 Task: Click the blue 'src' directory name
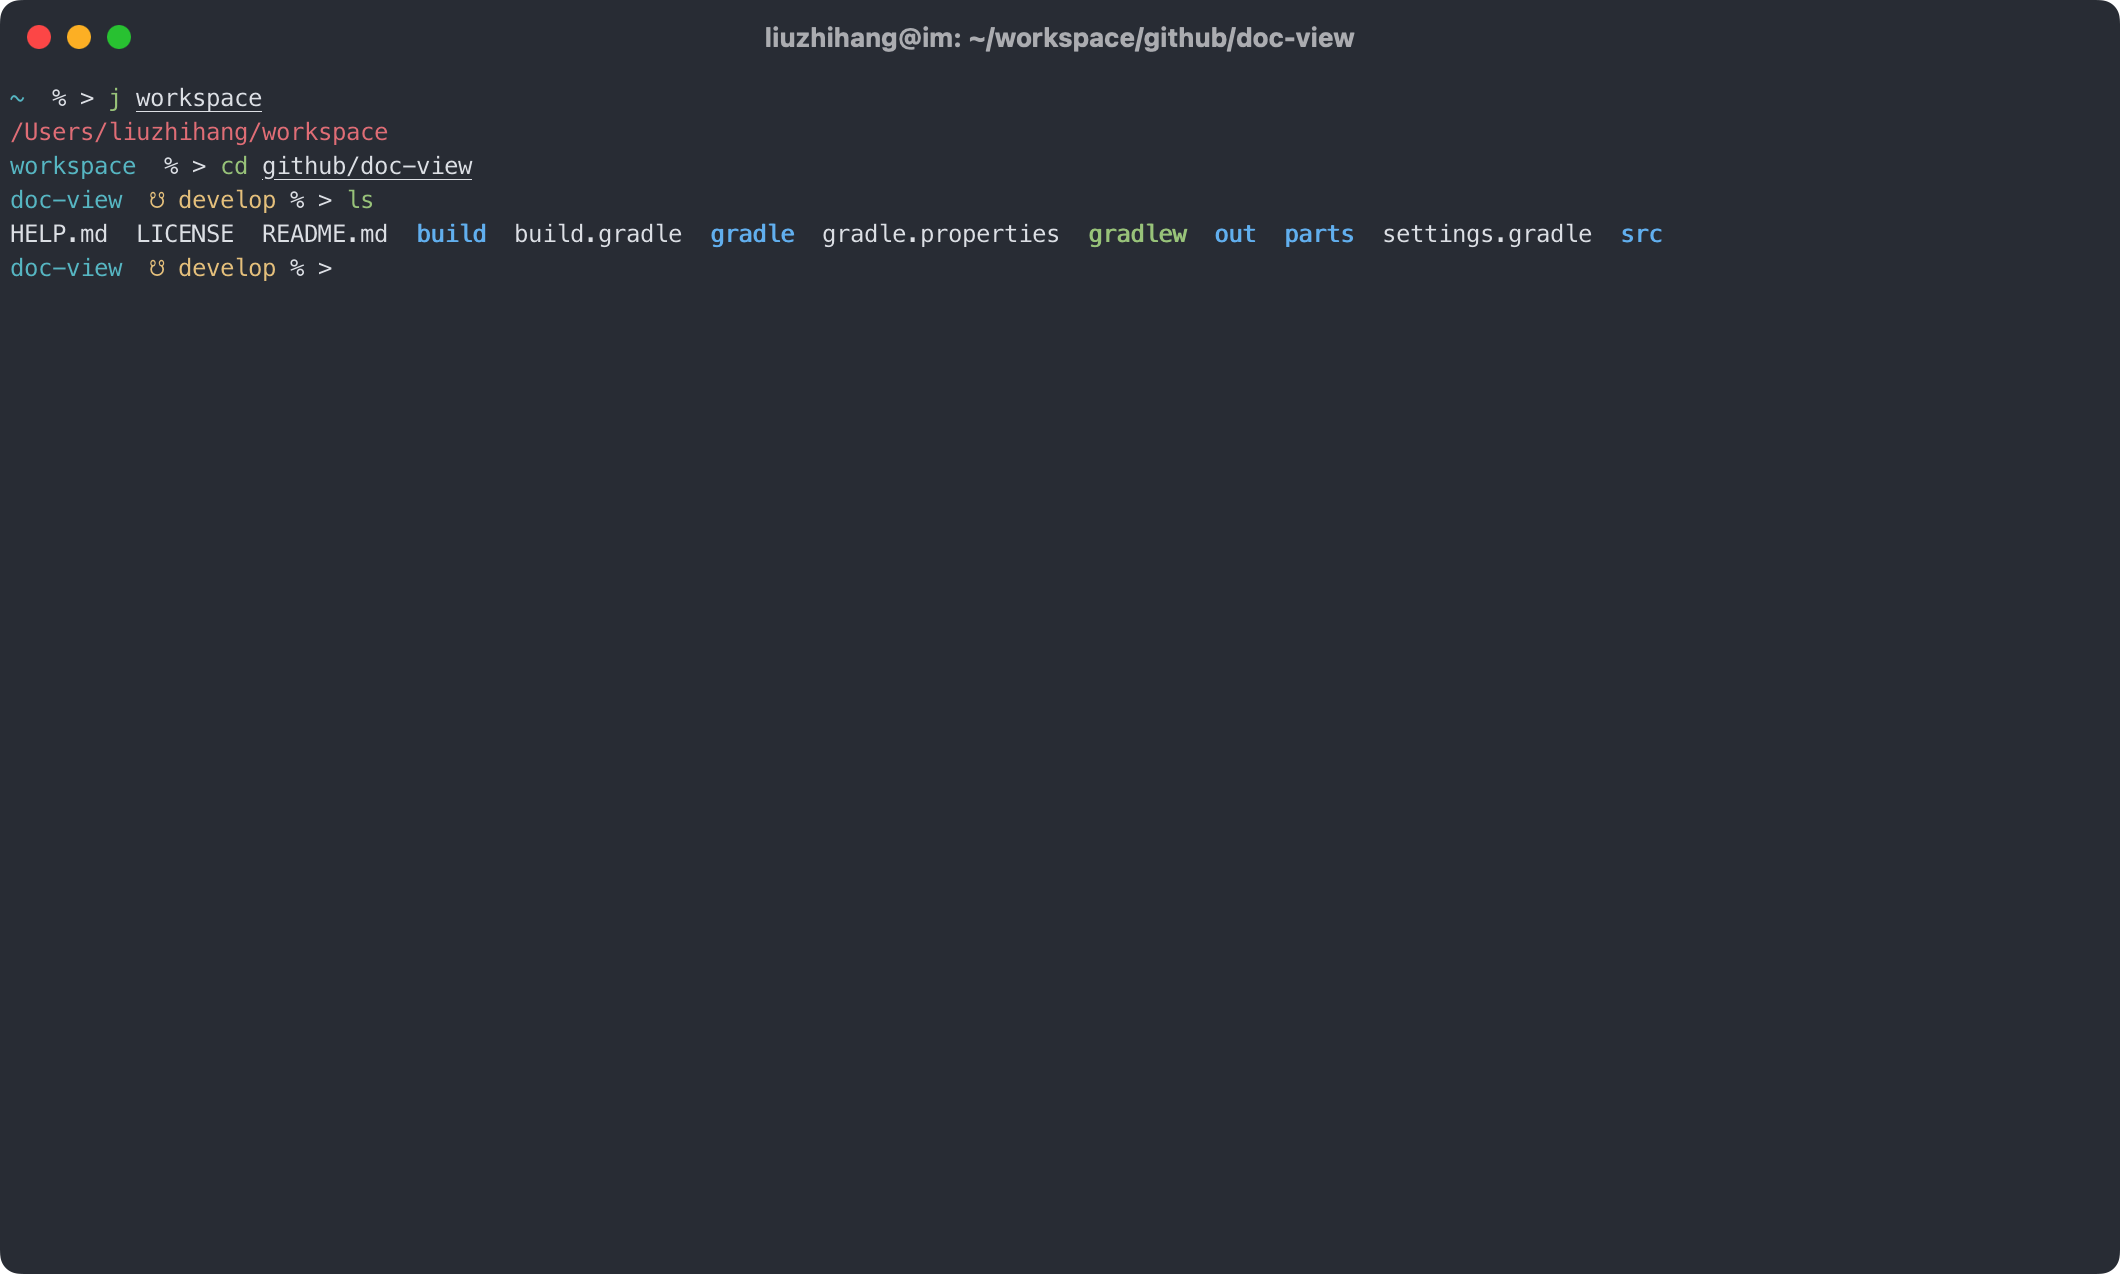click(1641, 234)
